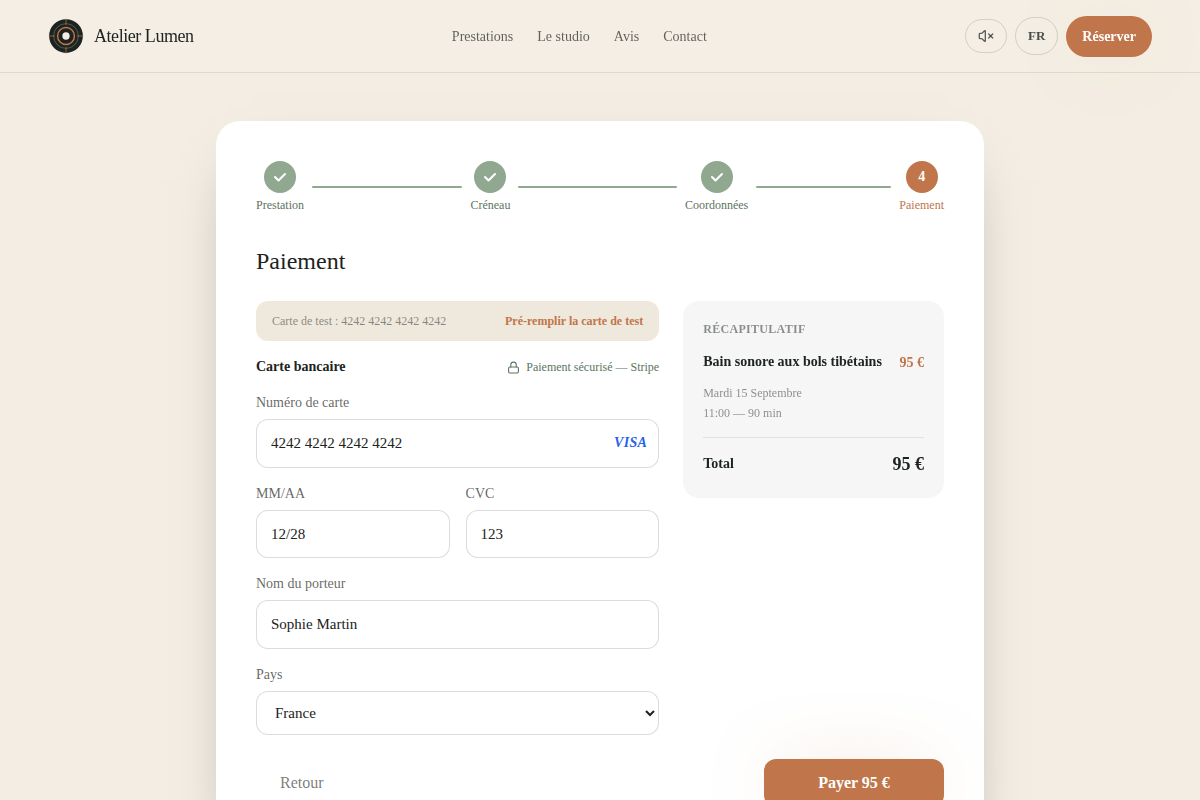
Task: Click the Atelier Lumen brand name
Action: pos(144,36)
